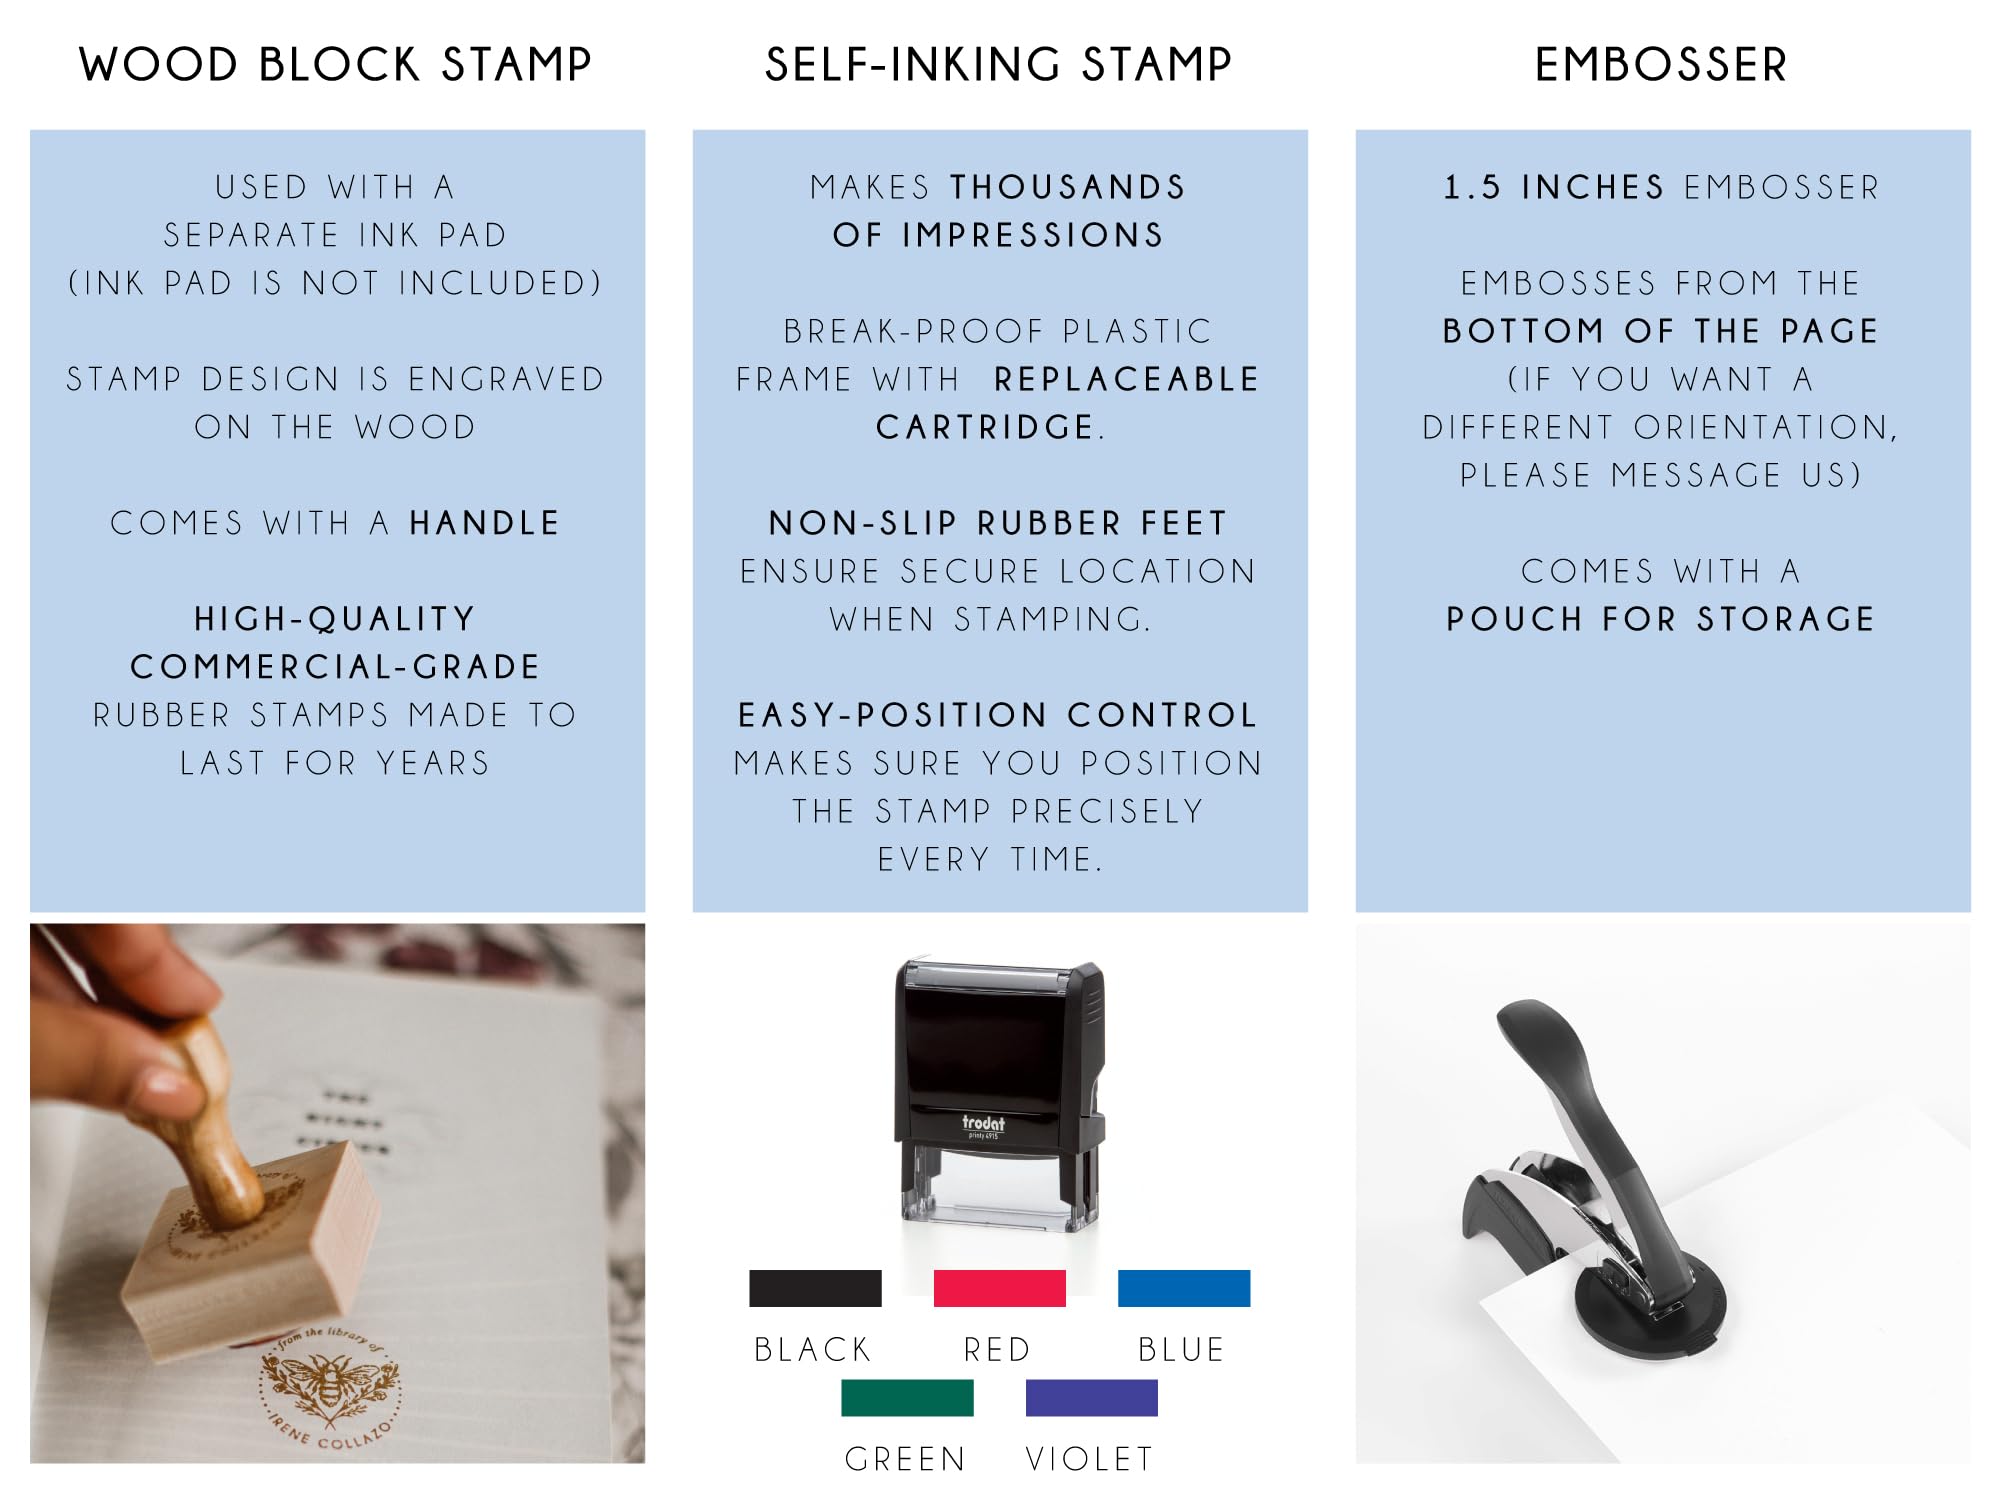Click the "1.5 INCHES" bold text
Image resolution: width=2000 pixels, height=1500 pixels.
click(x=1553, y=187)
